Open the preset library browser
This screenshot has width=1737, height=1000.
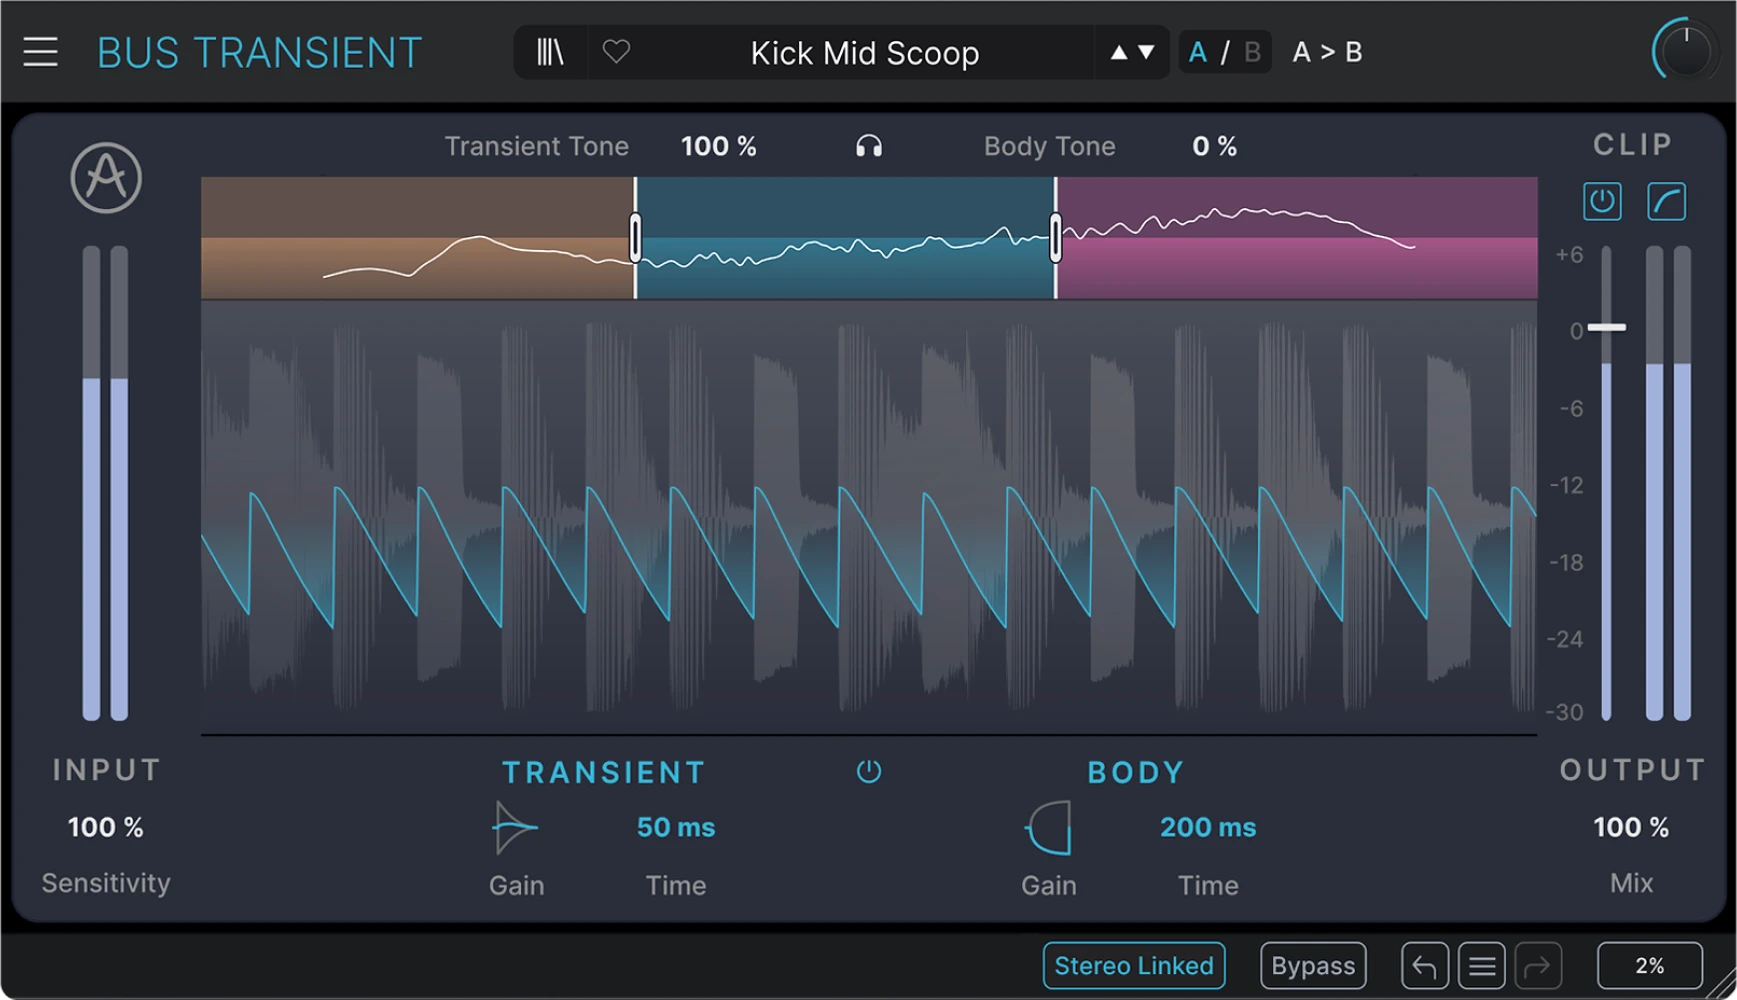549,51
